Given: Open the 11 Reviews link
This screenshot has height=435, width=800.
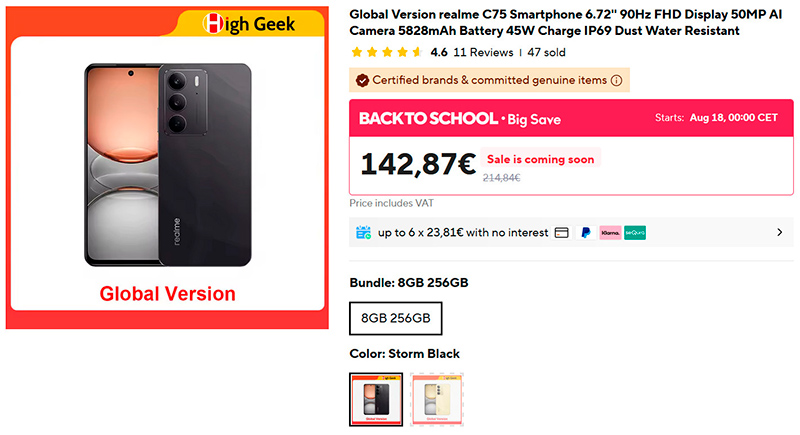Looking at the screenshot, I should 483,52.
